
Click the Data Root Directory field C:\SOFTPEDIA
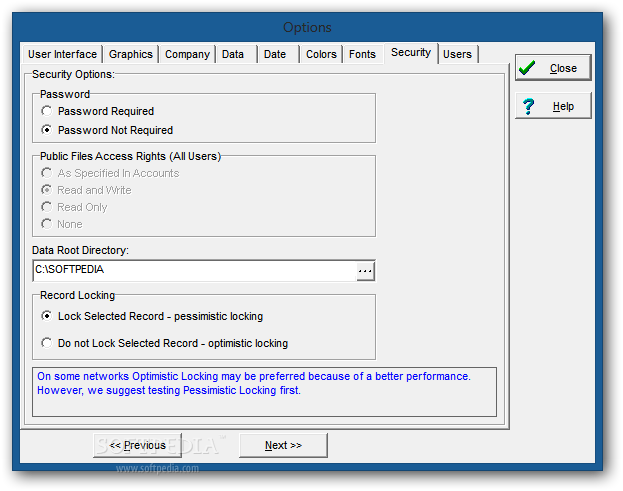pos(194,271)
